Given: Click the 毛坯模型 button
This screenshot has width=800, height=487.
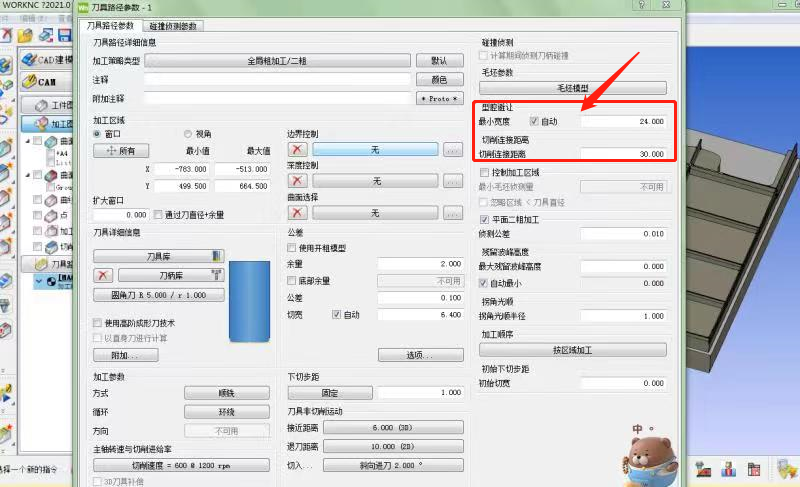Looking at the screenshot, I should click(x=572, y=88).
